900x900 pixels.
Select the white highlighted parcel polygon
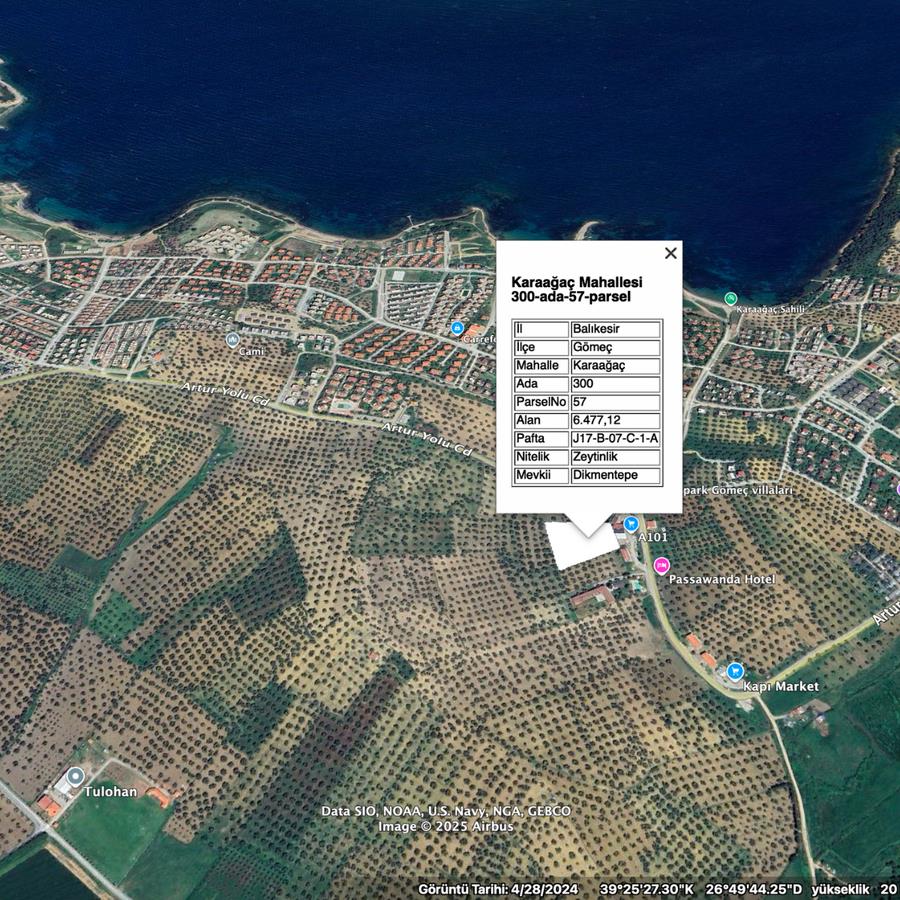[580, 546]
